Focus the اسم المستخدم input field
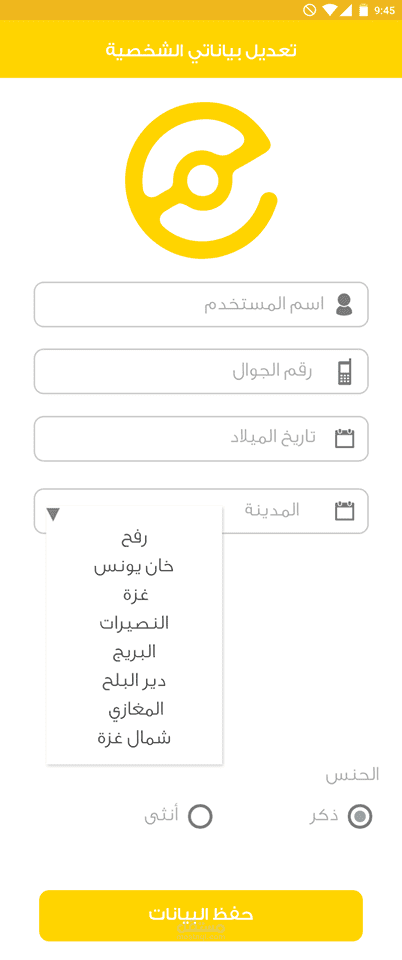This screenshot has width=402, height=960. tap(201, 304)
